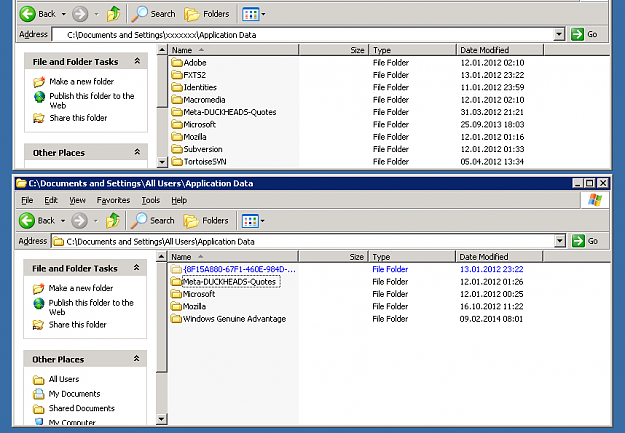Toggle Folders pane in upper window
The image size is (625, 433).
[x=207, y=14]
